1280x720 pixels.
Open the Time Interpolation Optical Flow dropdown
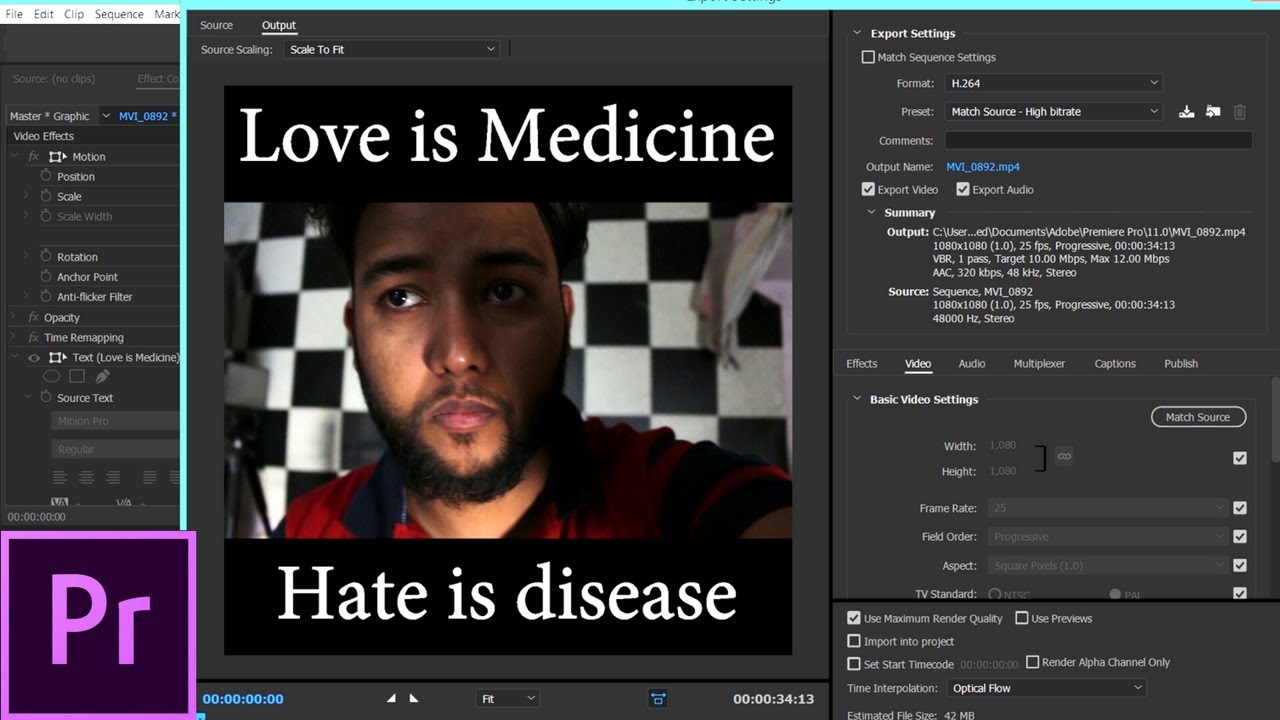coord(1046,688)
